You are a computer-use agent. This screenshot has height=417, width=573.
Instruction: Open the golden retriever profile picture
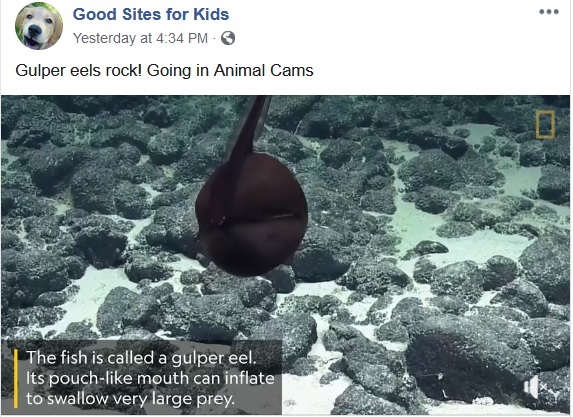39,26
